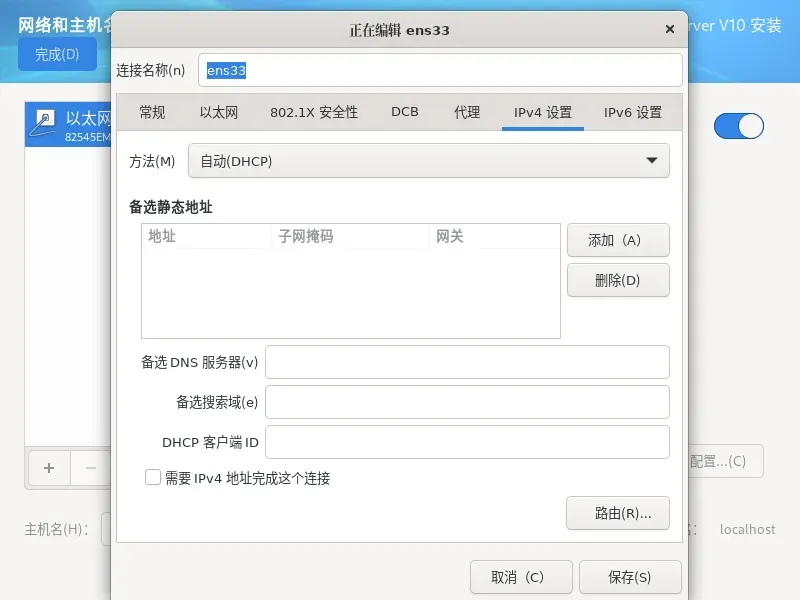Switch to the General (常规) tab
This screenshot has height=600, width=800.
[152, 113]
